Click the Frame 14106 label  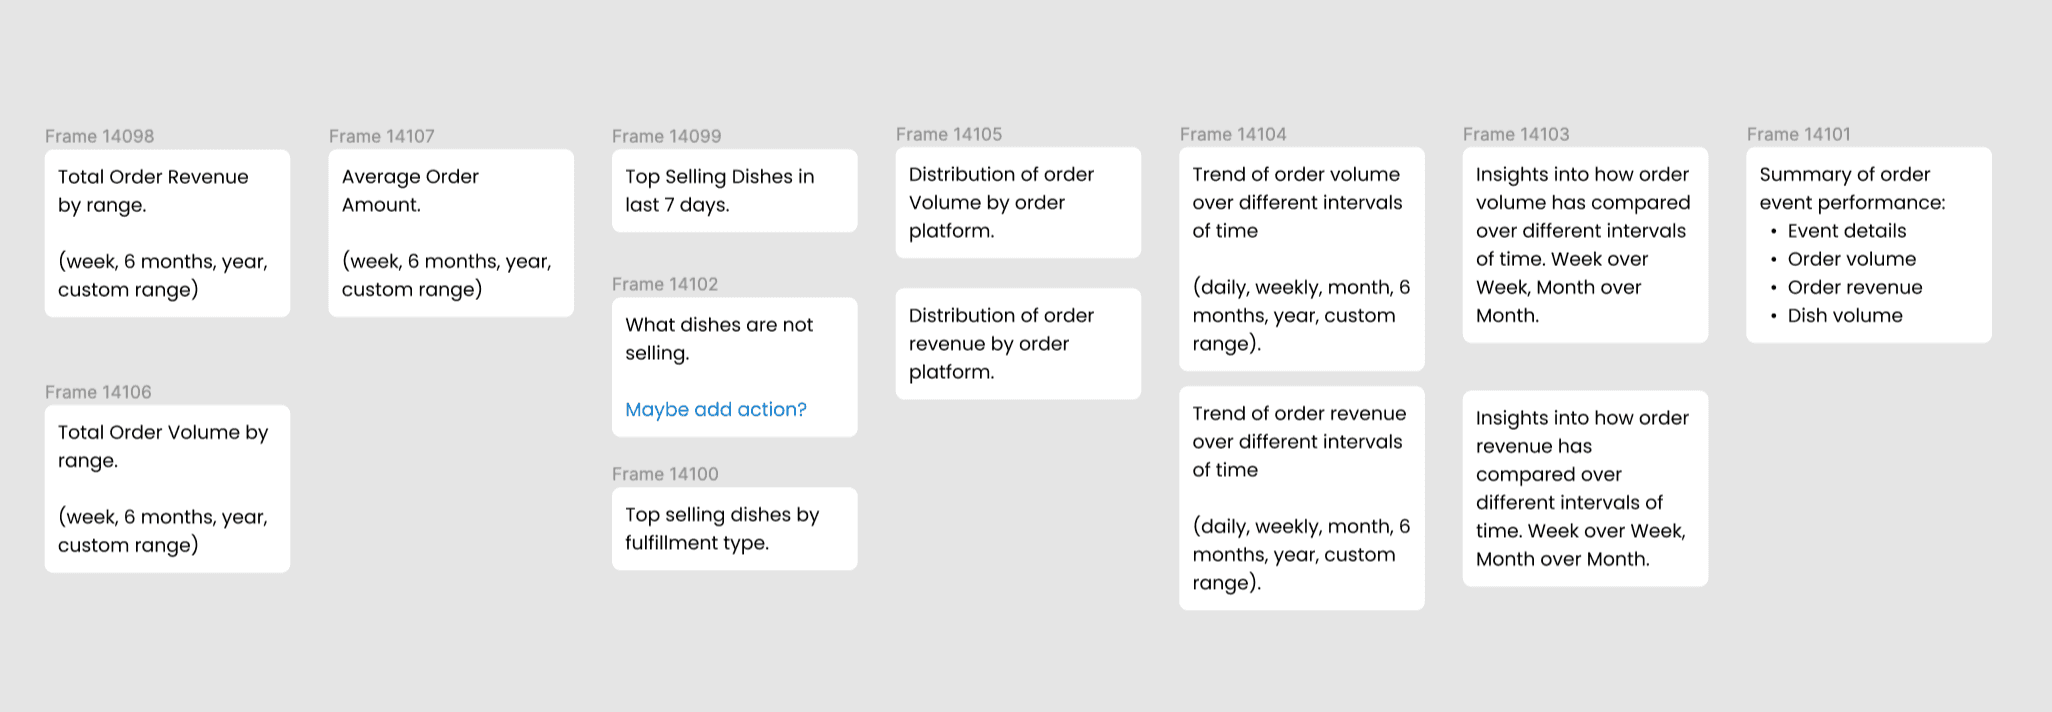[98, 392]
